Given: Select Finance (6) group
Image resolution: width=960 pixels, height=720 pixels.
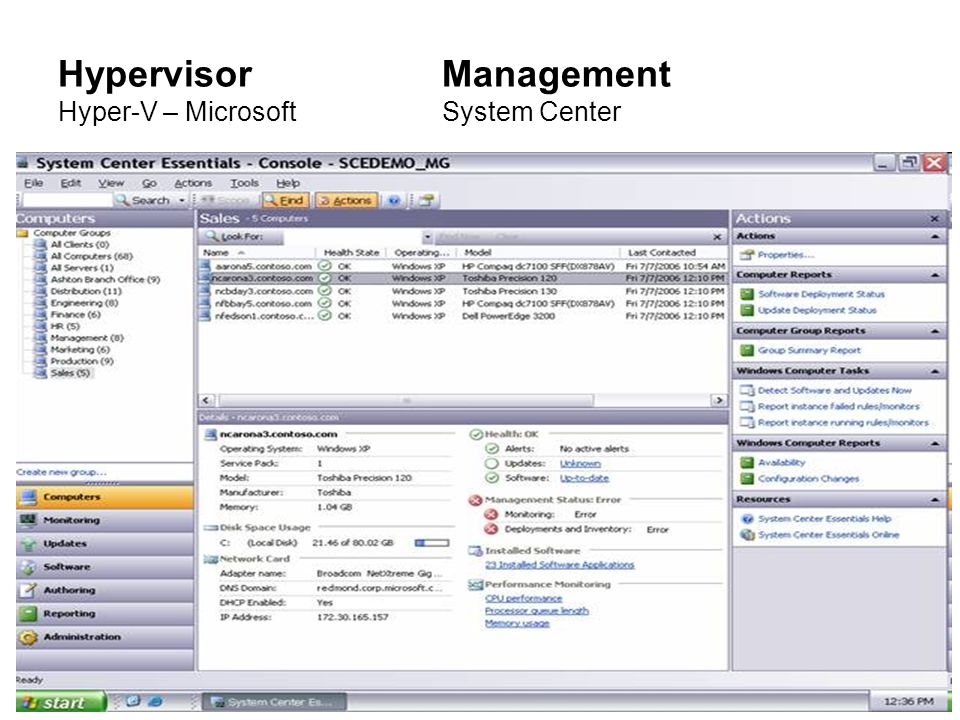Looking at the screenshot, I should point(75,314).
